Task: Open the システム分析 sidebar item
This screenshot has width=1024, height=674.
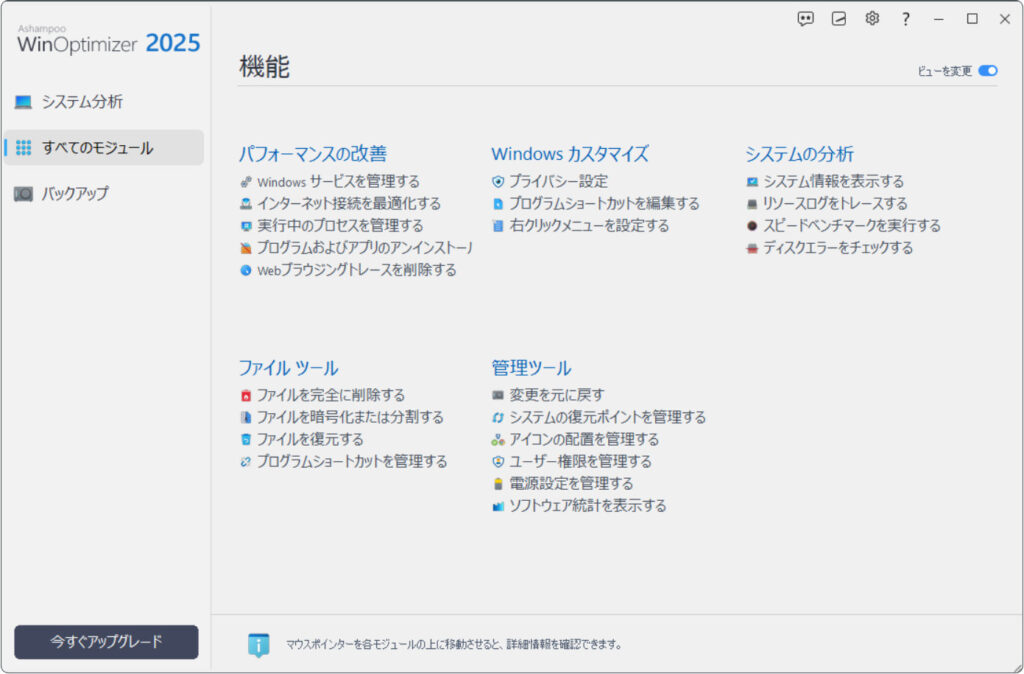Action: tap(104, 102)
